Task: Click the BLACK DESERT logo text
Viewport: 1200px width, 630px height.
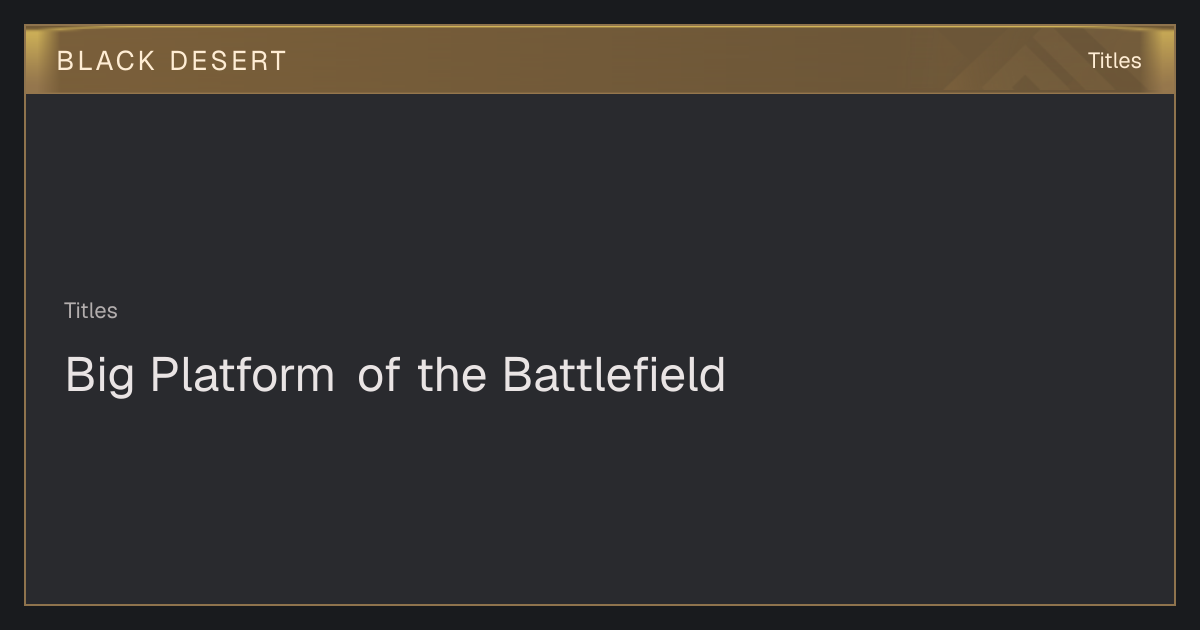Action: coord(172,61)
